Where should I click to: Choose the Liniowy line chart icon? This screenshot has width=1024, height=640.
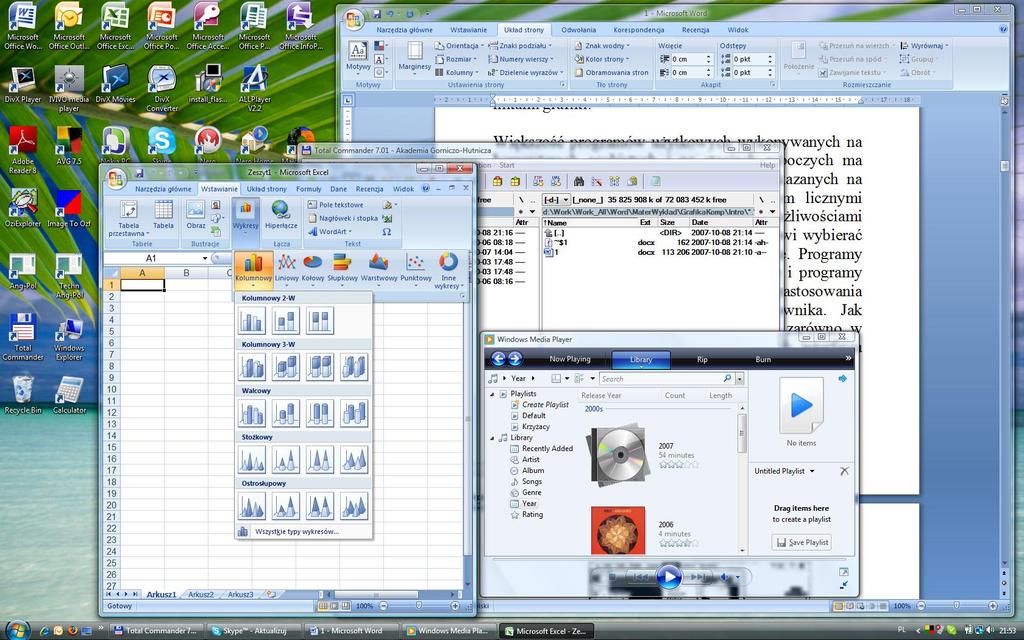click(287, 268)
